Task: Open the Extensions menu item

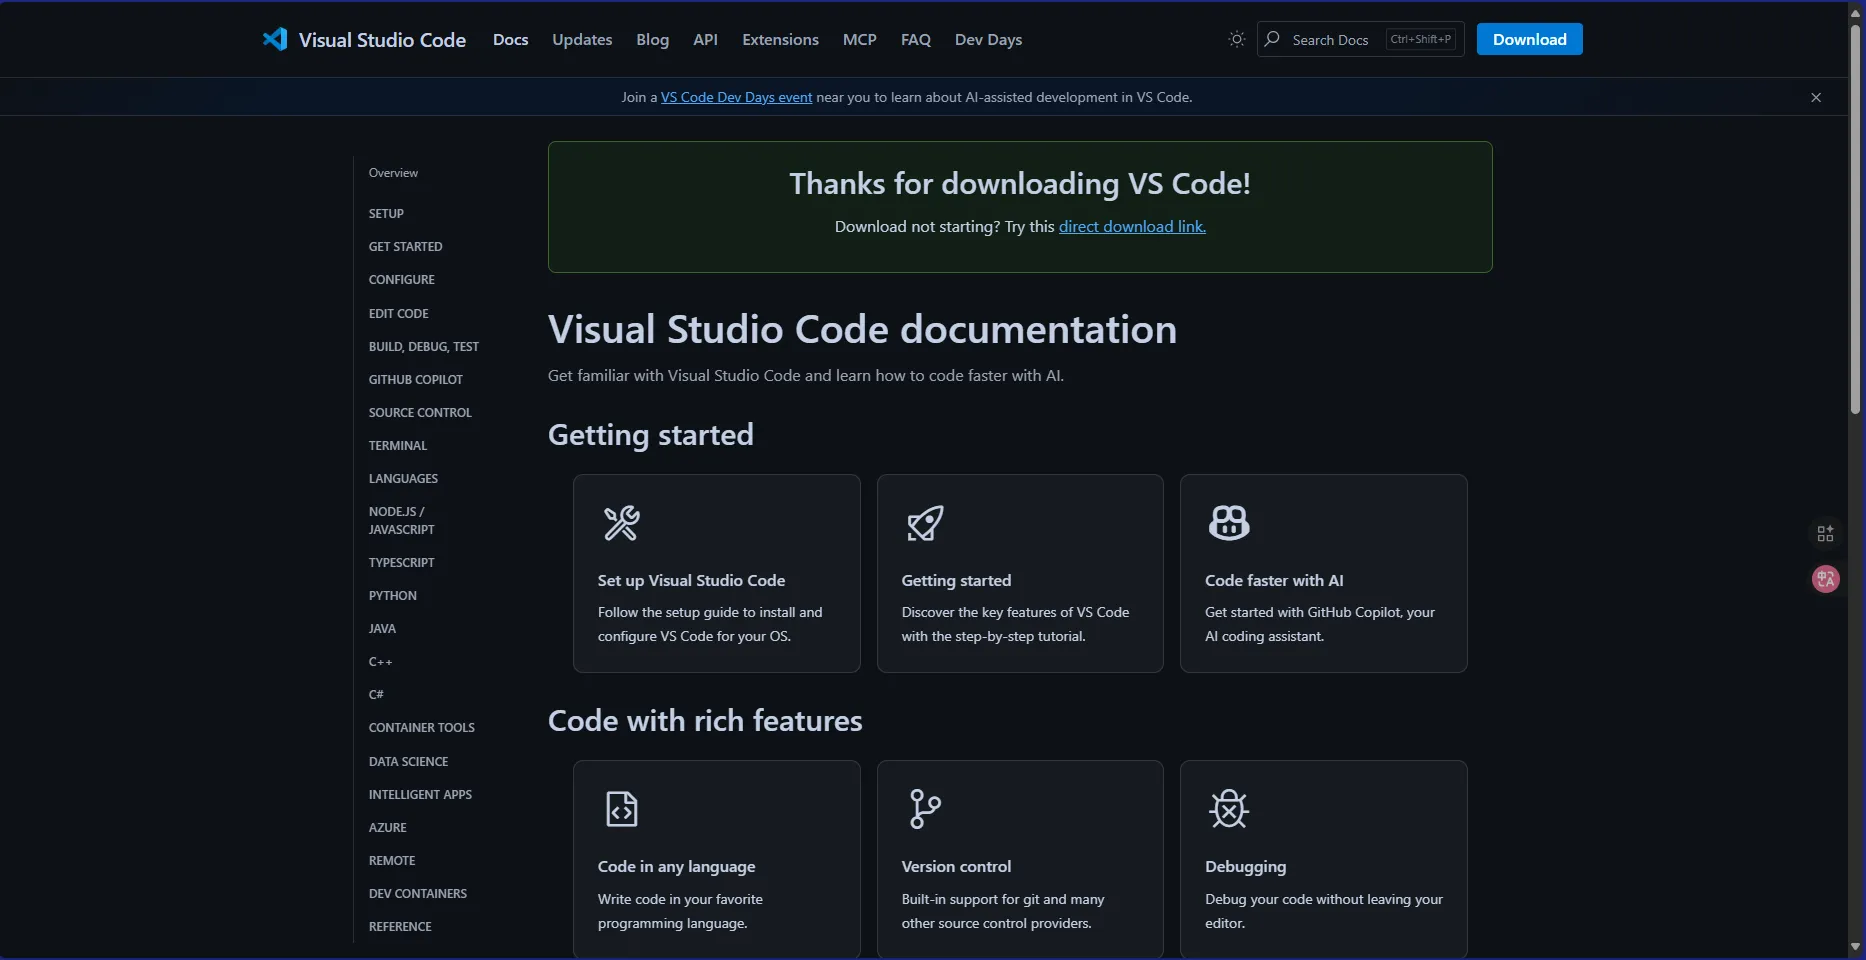Action: click(x=780, y=40)
